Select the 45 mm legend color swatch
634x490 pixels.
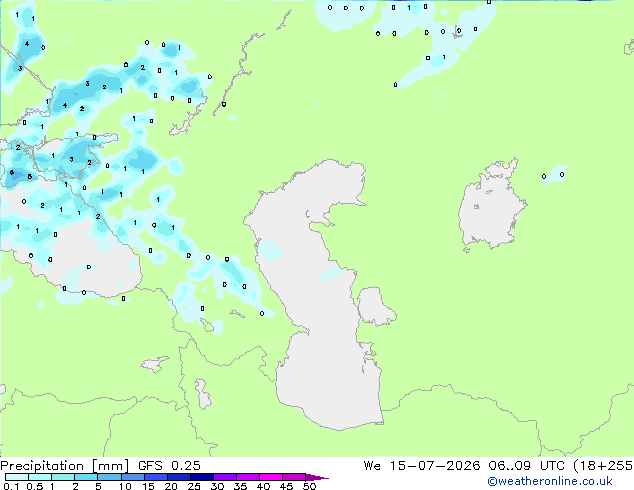[294, 477]
